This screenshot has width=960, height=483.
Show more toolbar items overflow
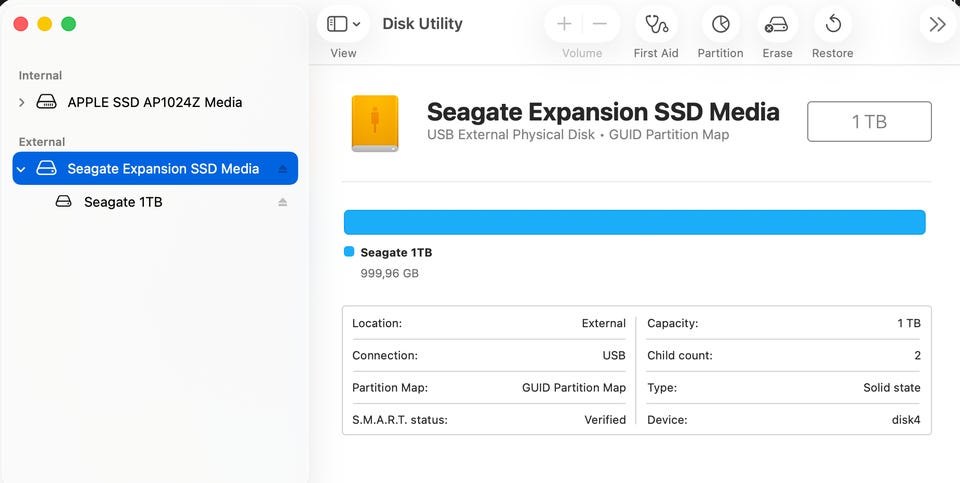tap(936, 25)
